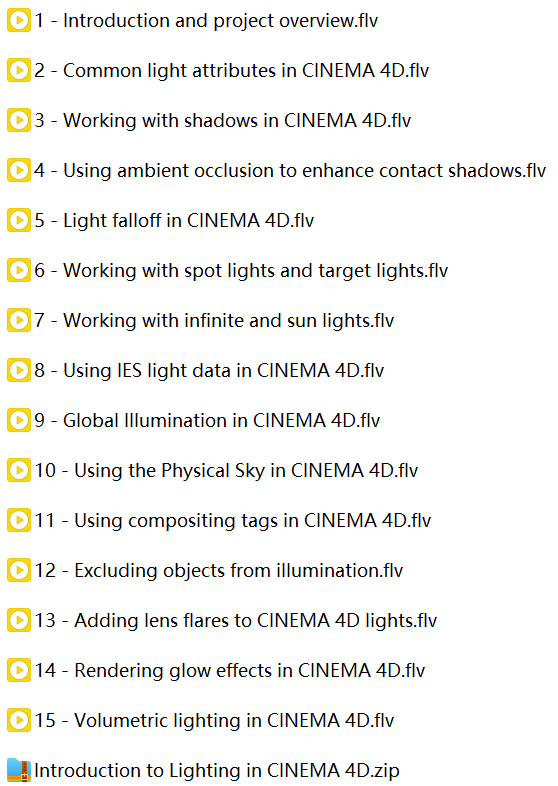Select 12 - Excluding objects from illumination.flv
This screenshot has width=558, height=786.
tap(219, 570)
